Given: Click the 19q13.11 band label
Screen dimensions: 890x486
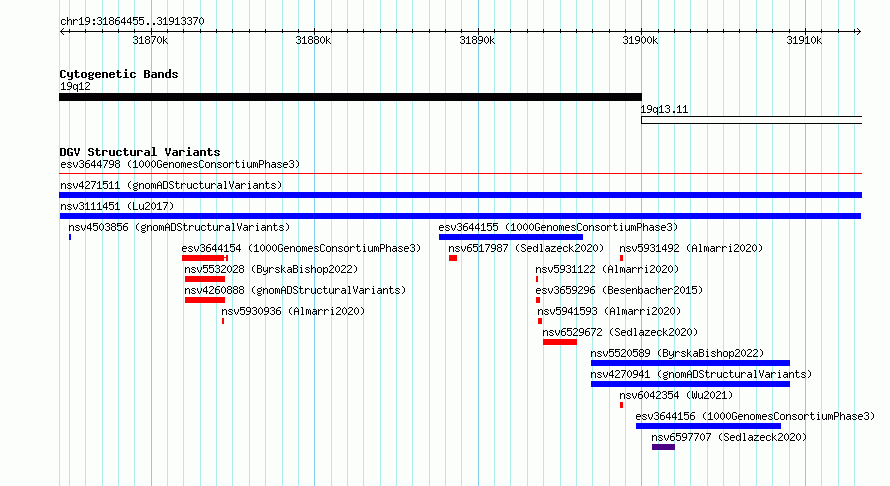Looking at the screenshot, I should 664,110.
